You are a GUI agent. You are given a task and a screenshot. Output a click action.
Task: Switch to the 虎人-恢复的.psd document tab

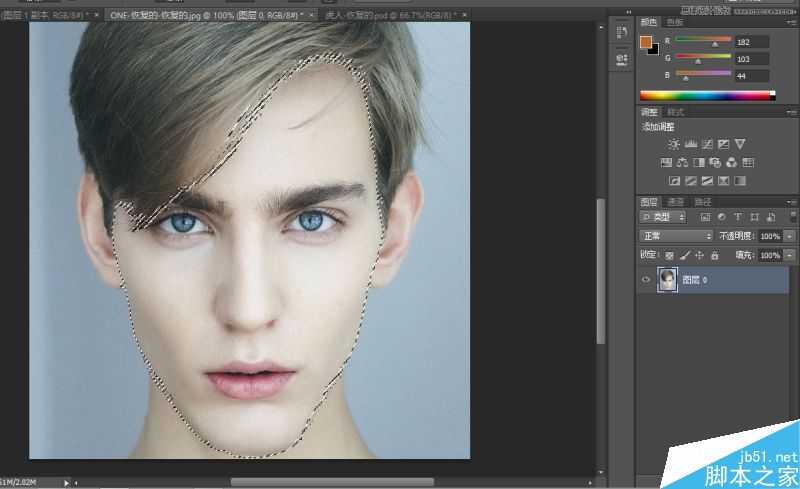391,16
